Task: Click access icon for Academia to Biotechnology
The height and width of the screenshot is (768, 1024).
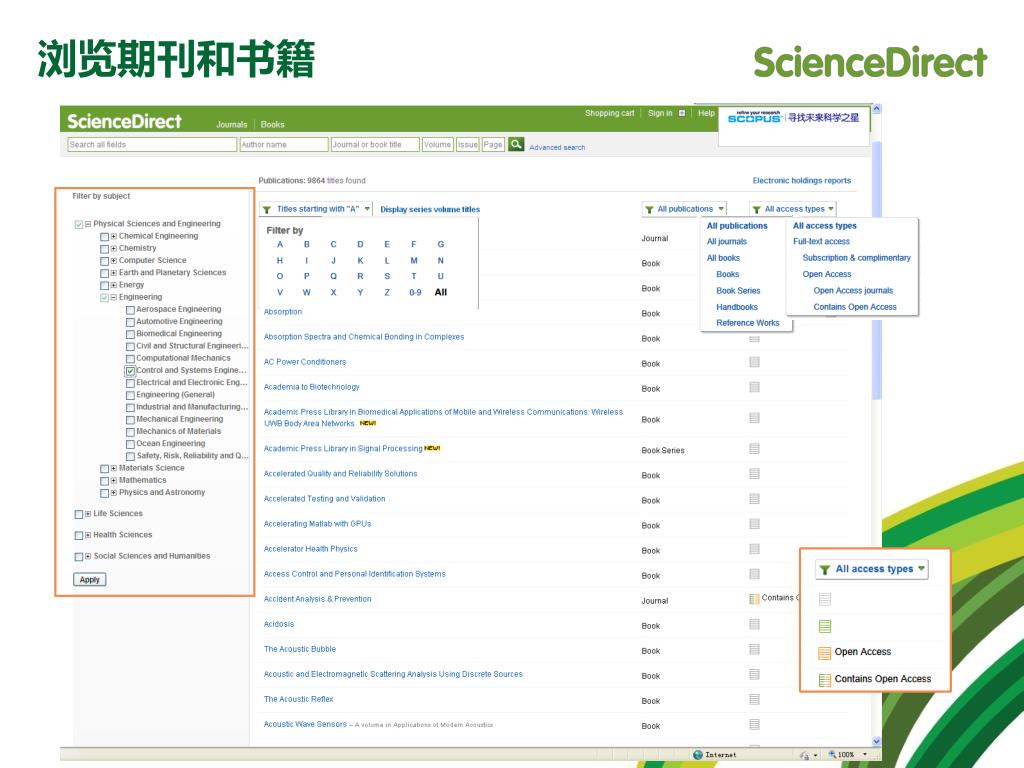Action: click(x=754, y=387)
